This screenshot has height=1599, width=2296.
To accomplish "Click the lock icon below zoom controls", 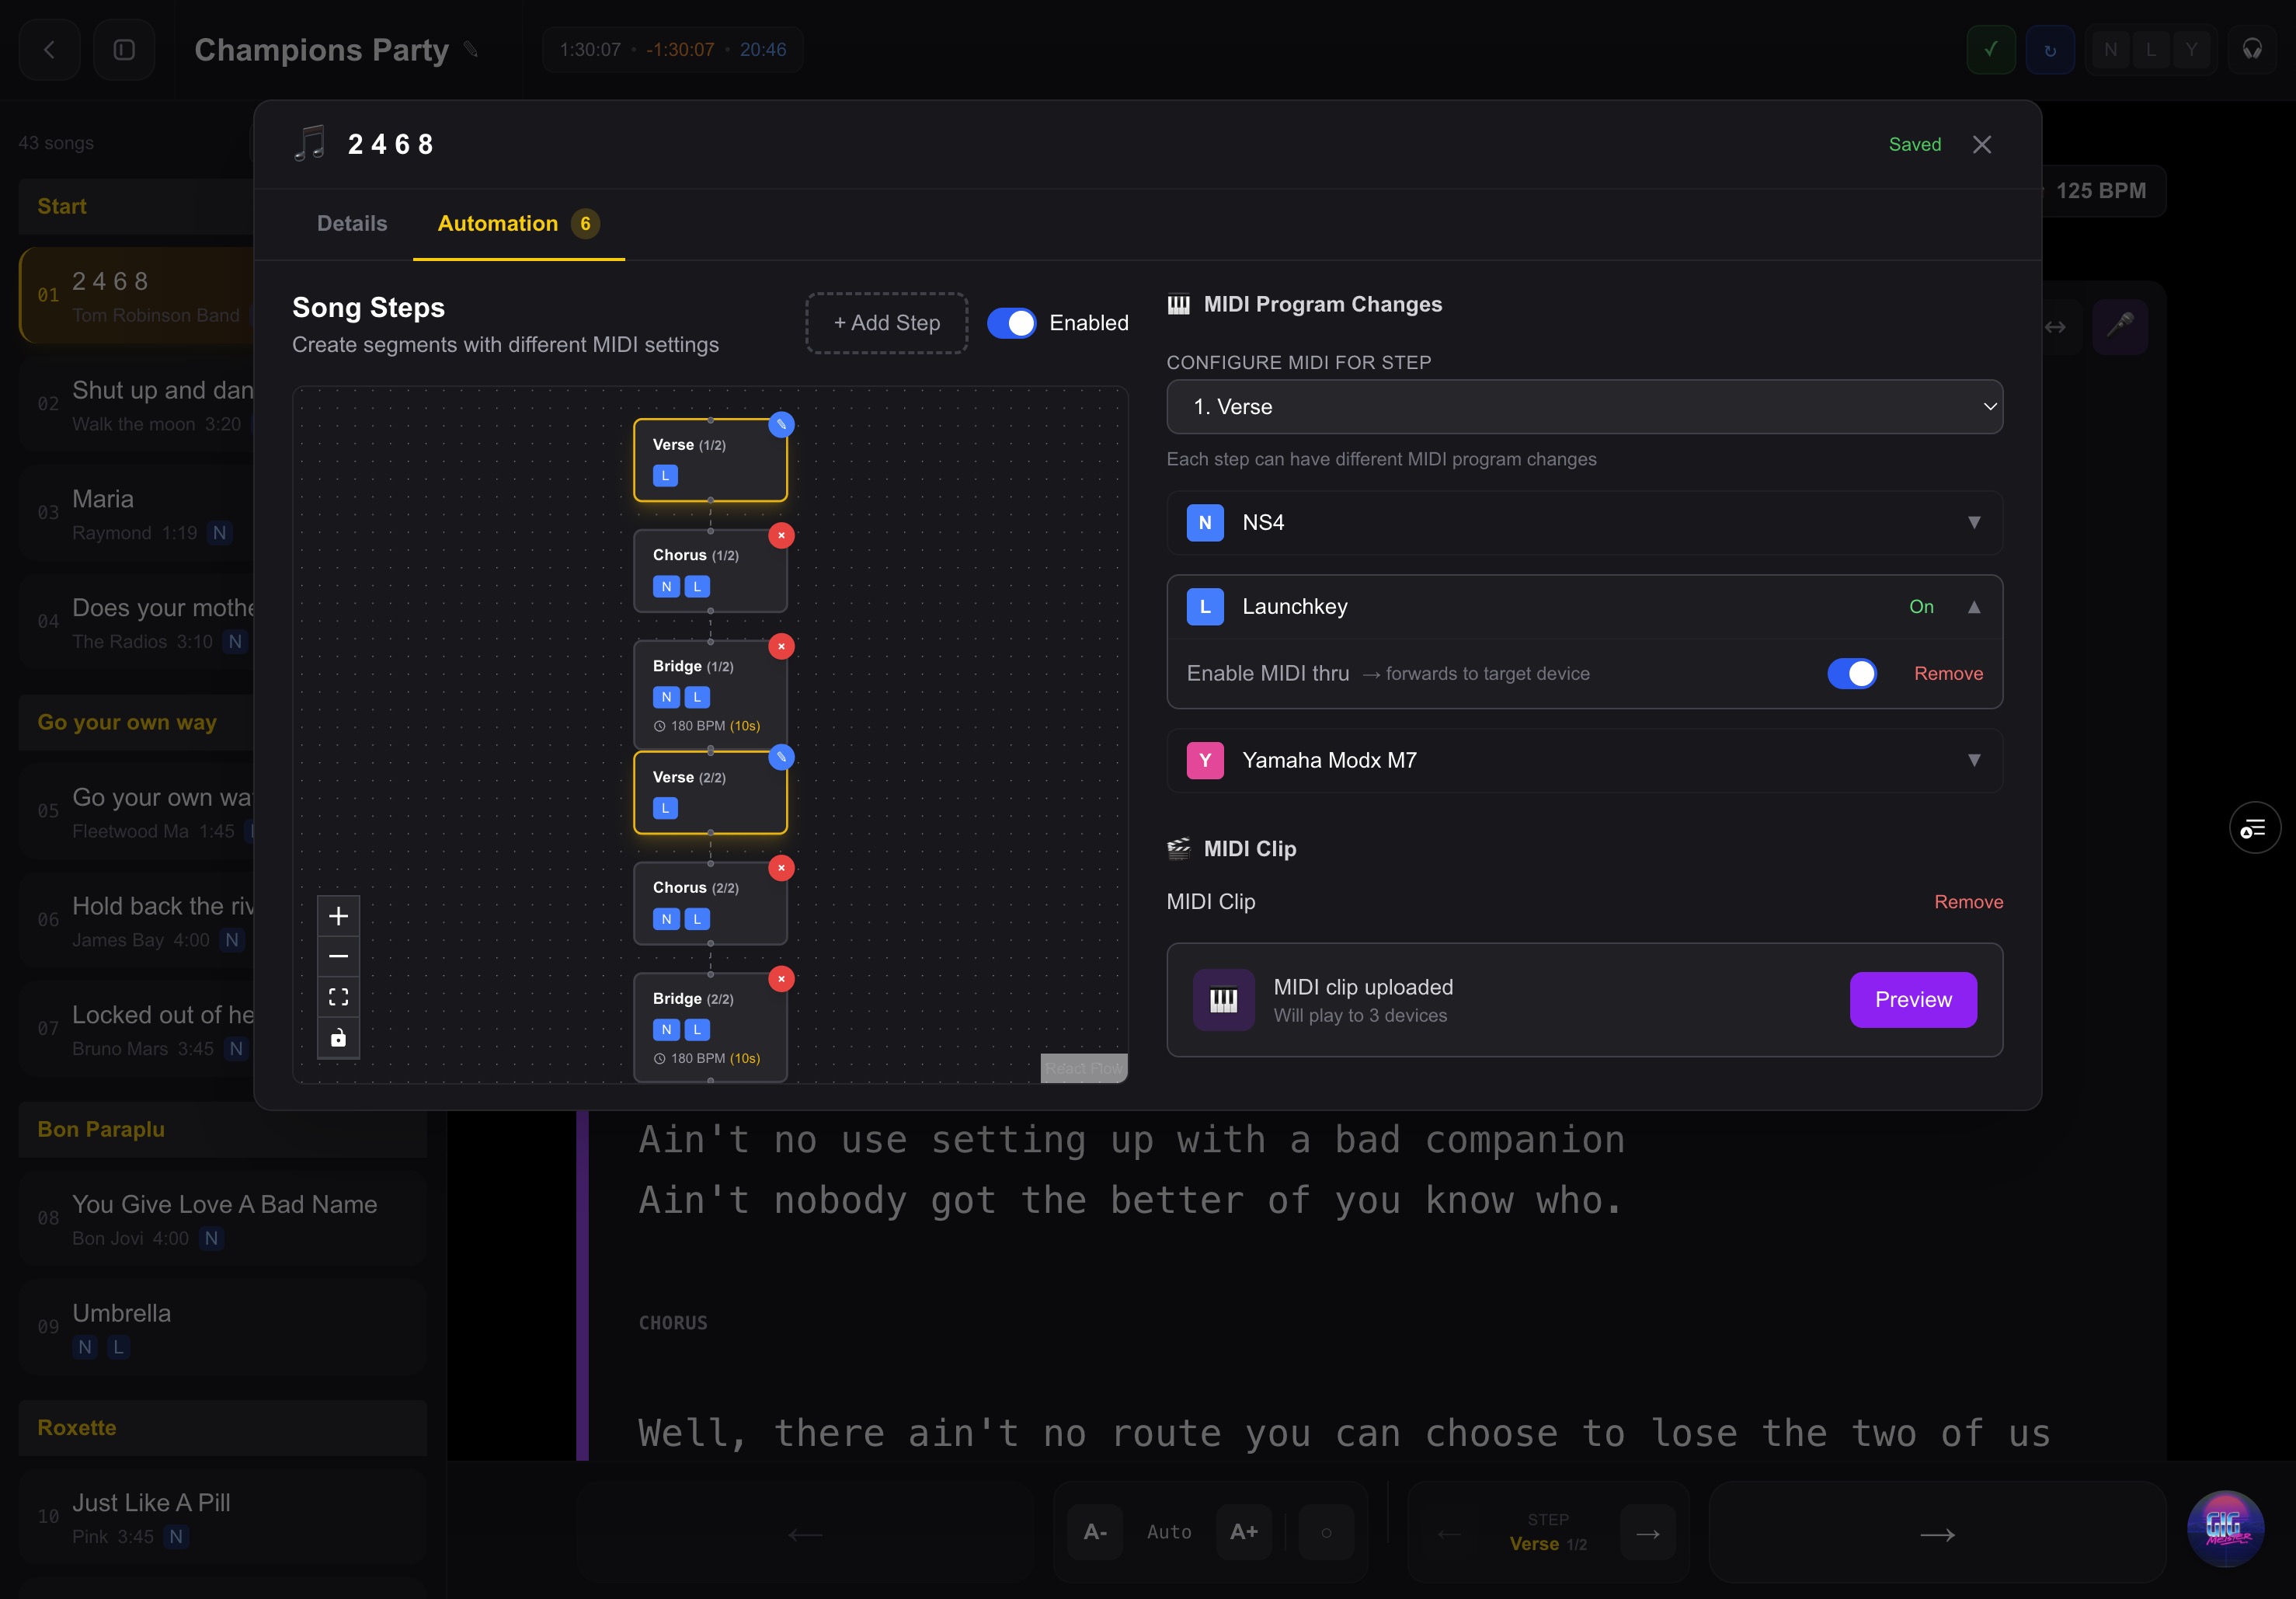I will [x=338, y=1038].
